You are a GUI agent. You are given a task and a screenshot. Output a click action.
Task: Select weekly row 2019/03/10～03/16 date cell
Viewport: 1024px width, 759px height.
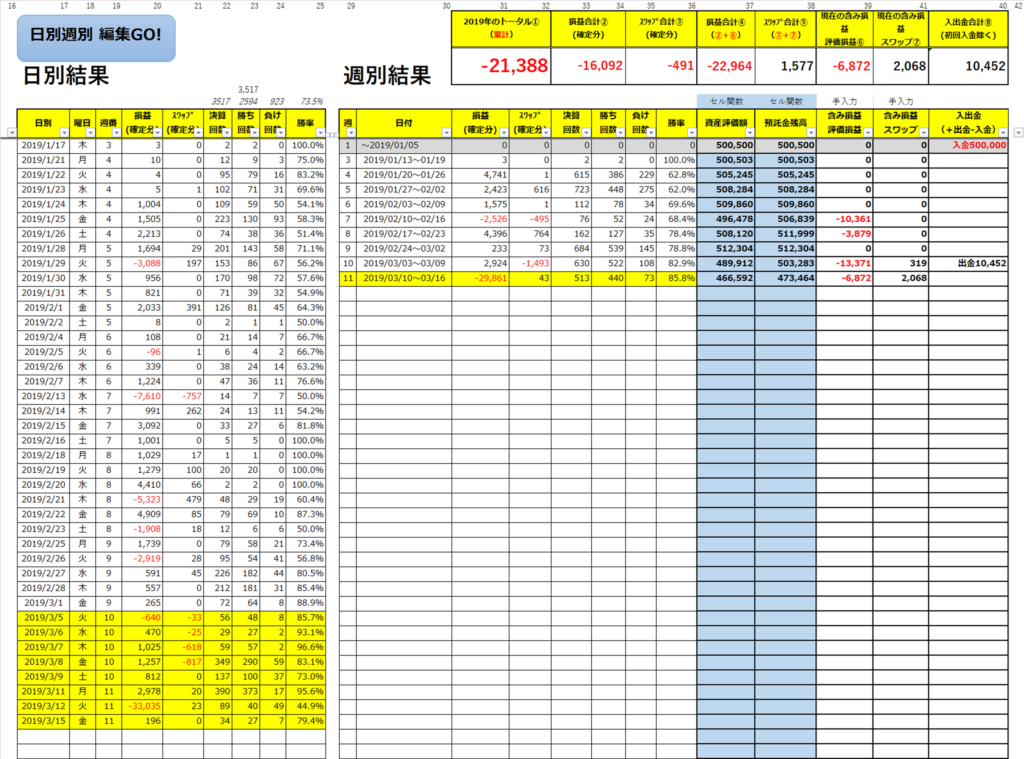click(x=406, y=278)
